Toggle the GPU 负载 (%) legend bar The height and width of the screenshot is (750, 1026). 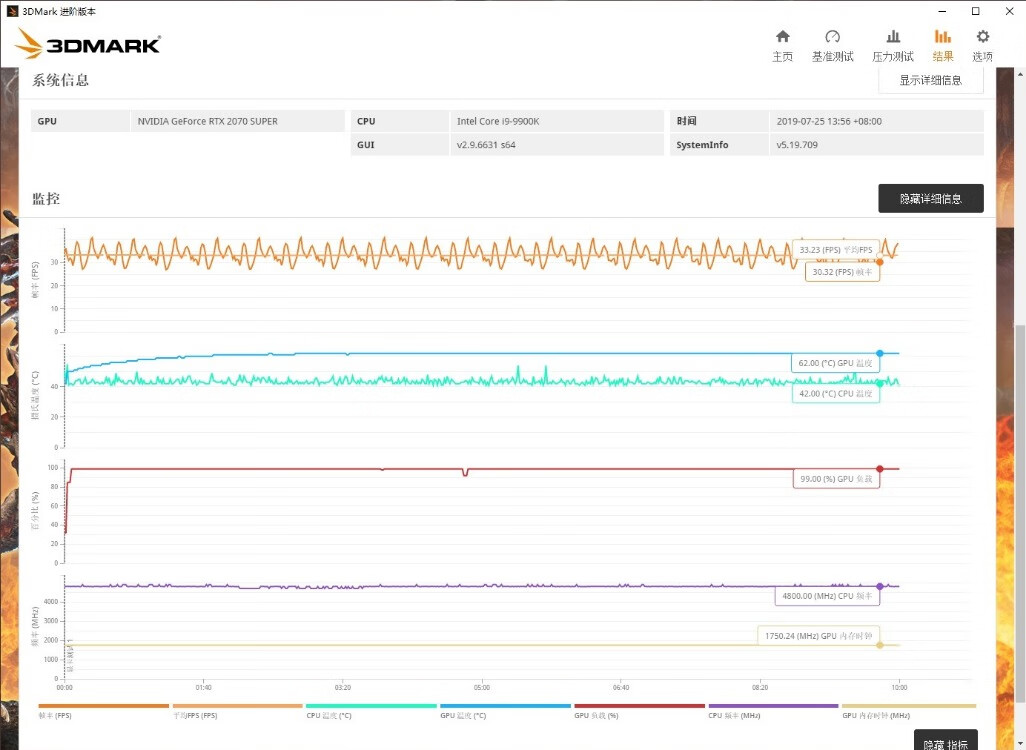click(639, 706)
